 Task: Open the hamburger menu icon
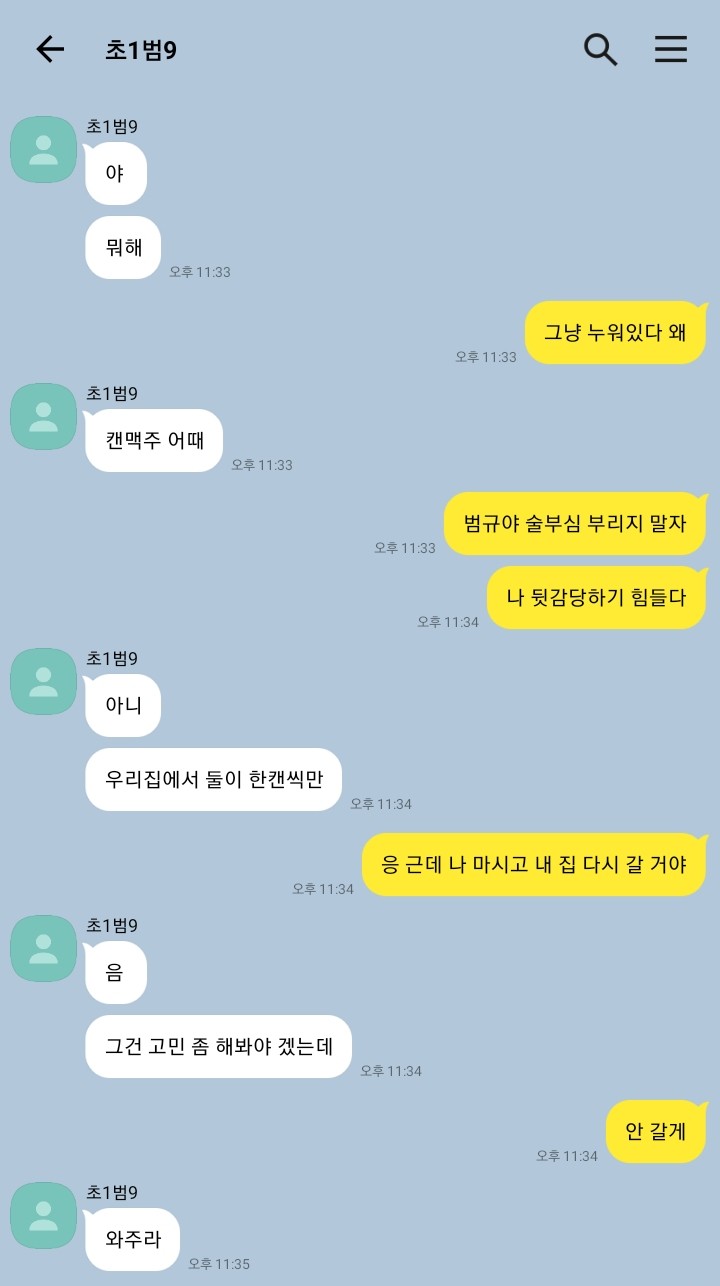tap(671, 49)
